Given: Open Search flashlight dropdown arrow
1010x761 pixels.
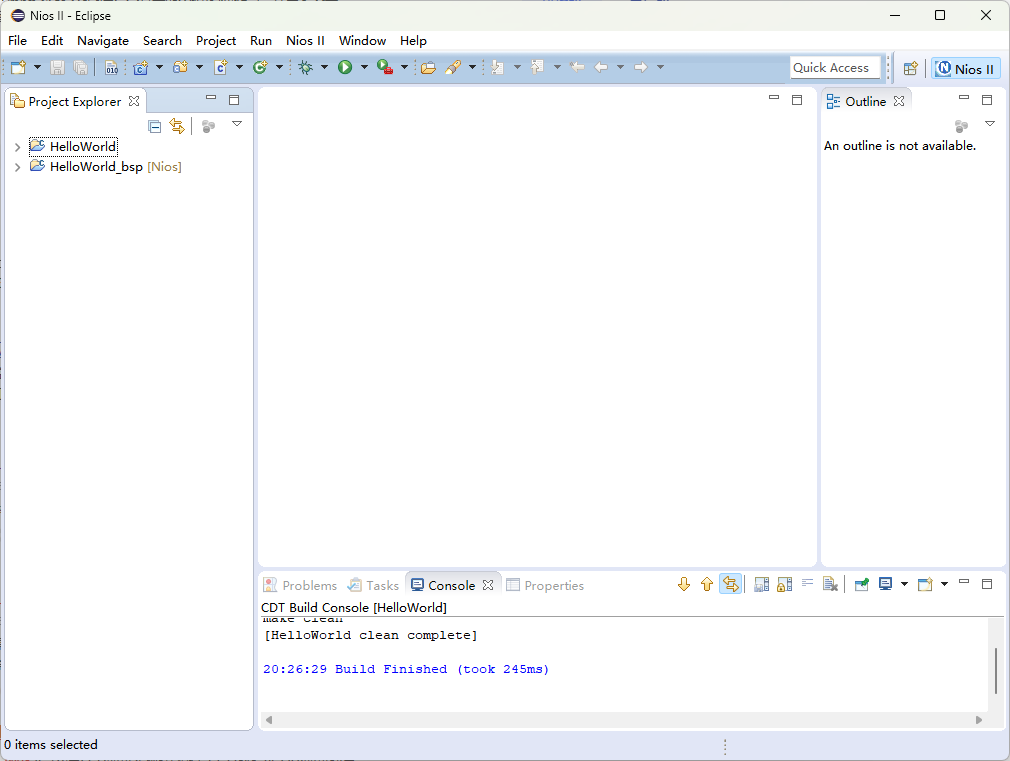Looking at the screenshot, I should point(472,67).
